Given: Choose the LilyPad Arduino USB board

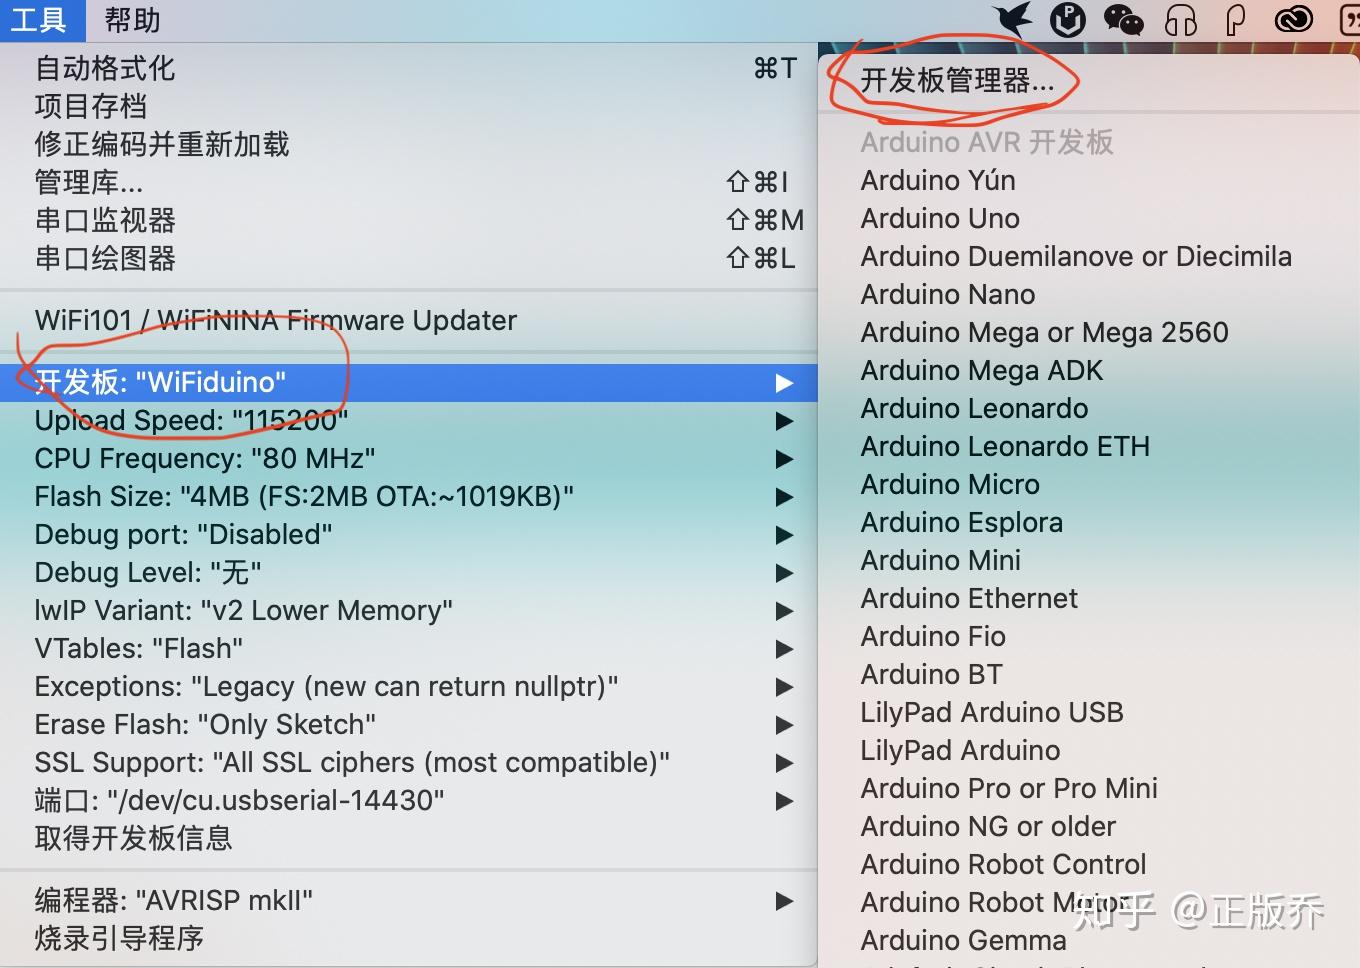Looking at the screenshot, I should click(991, 712).
